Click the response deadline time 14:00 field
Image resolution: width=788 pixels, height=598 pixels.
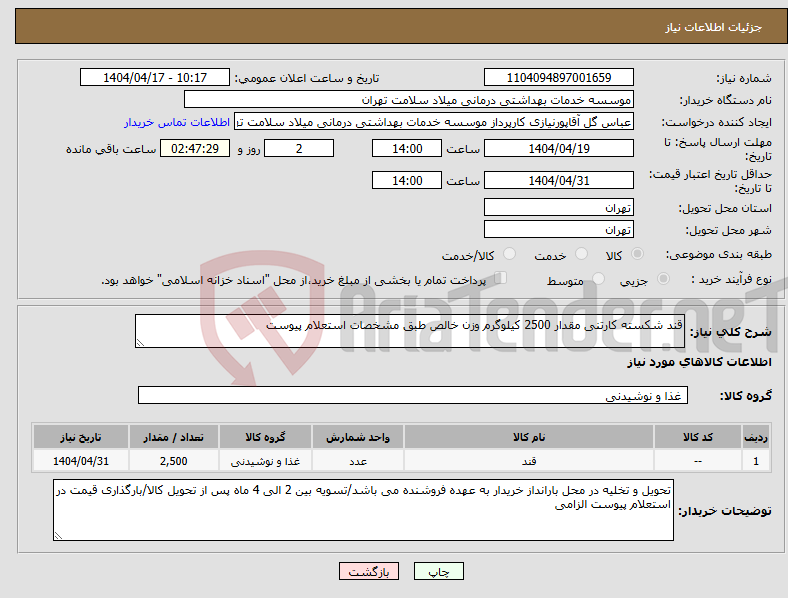click(407, 148)
